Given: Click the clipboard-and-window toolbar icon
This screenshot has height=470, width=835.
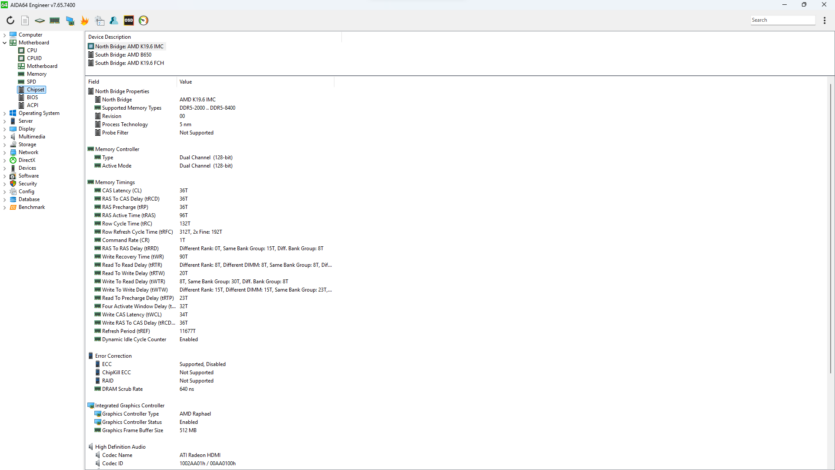Looking at the screenshot, I should point(100,20).
